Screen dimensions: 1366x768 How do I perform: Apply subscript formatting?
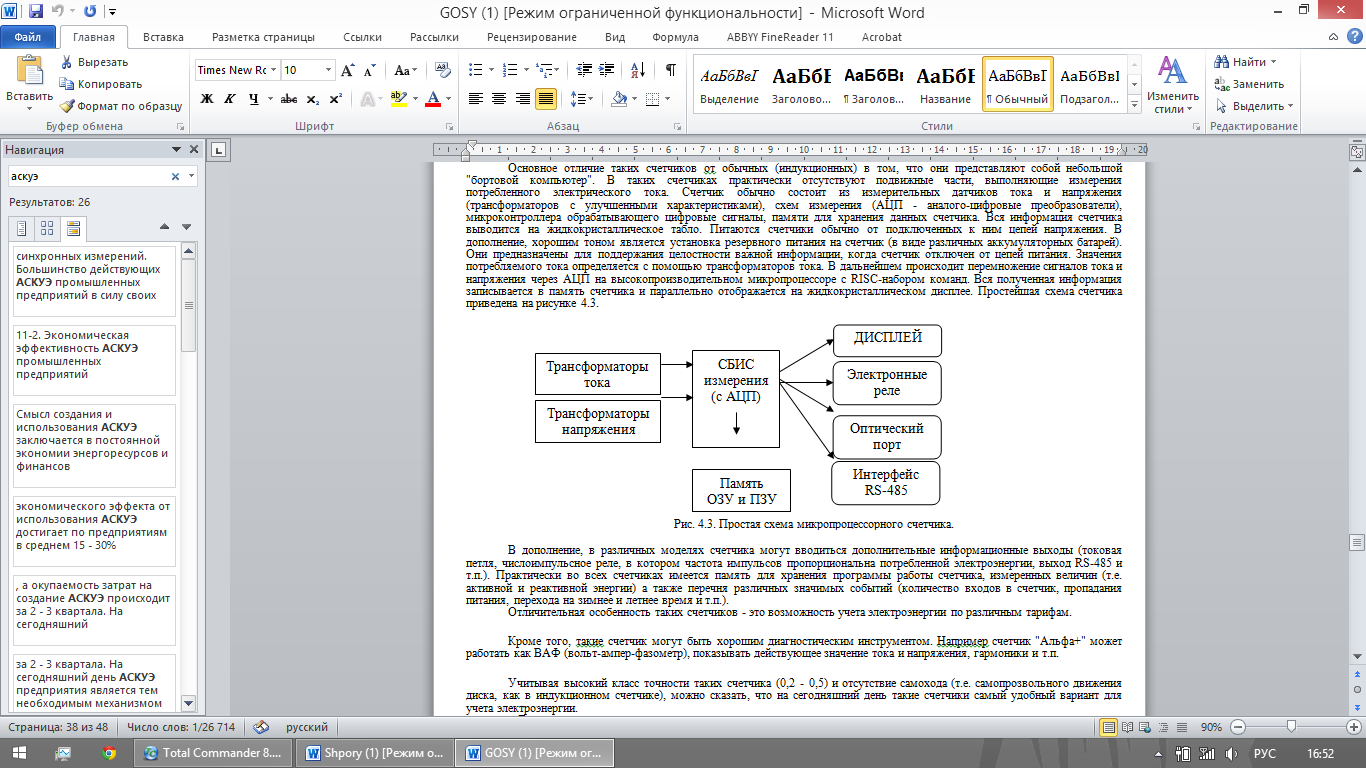(x=313, y=99)
